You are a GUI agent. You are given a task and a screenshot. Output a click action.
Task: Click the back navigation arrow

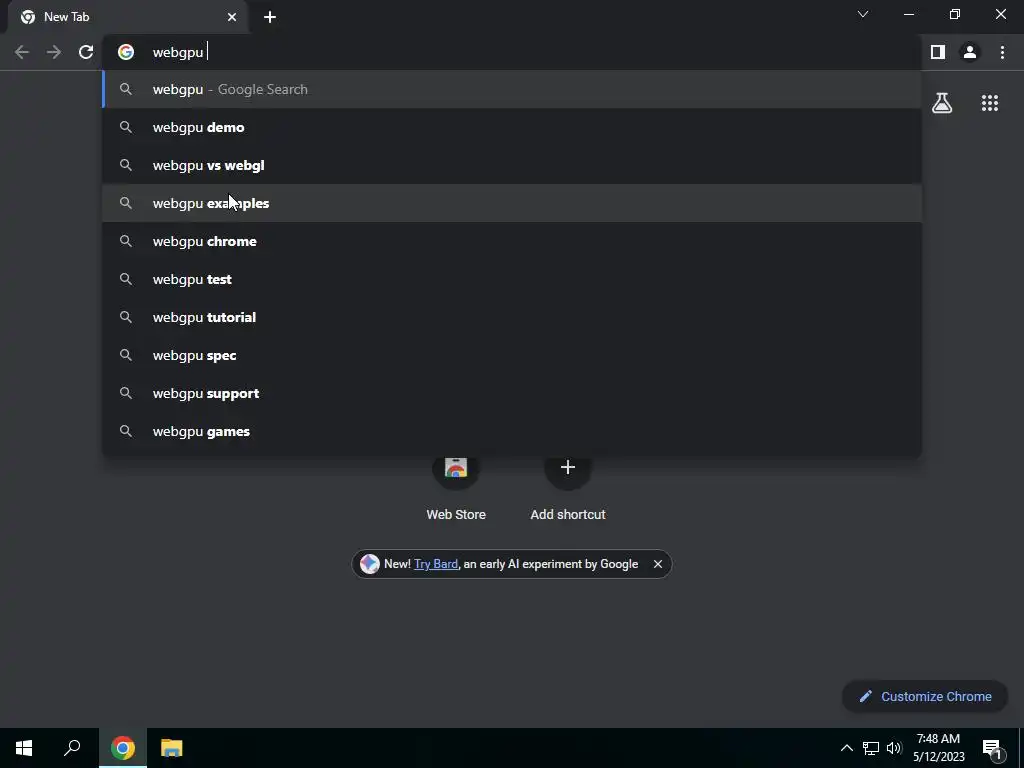click(x=22, y=52)
